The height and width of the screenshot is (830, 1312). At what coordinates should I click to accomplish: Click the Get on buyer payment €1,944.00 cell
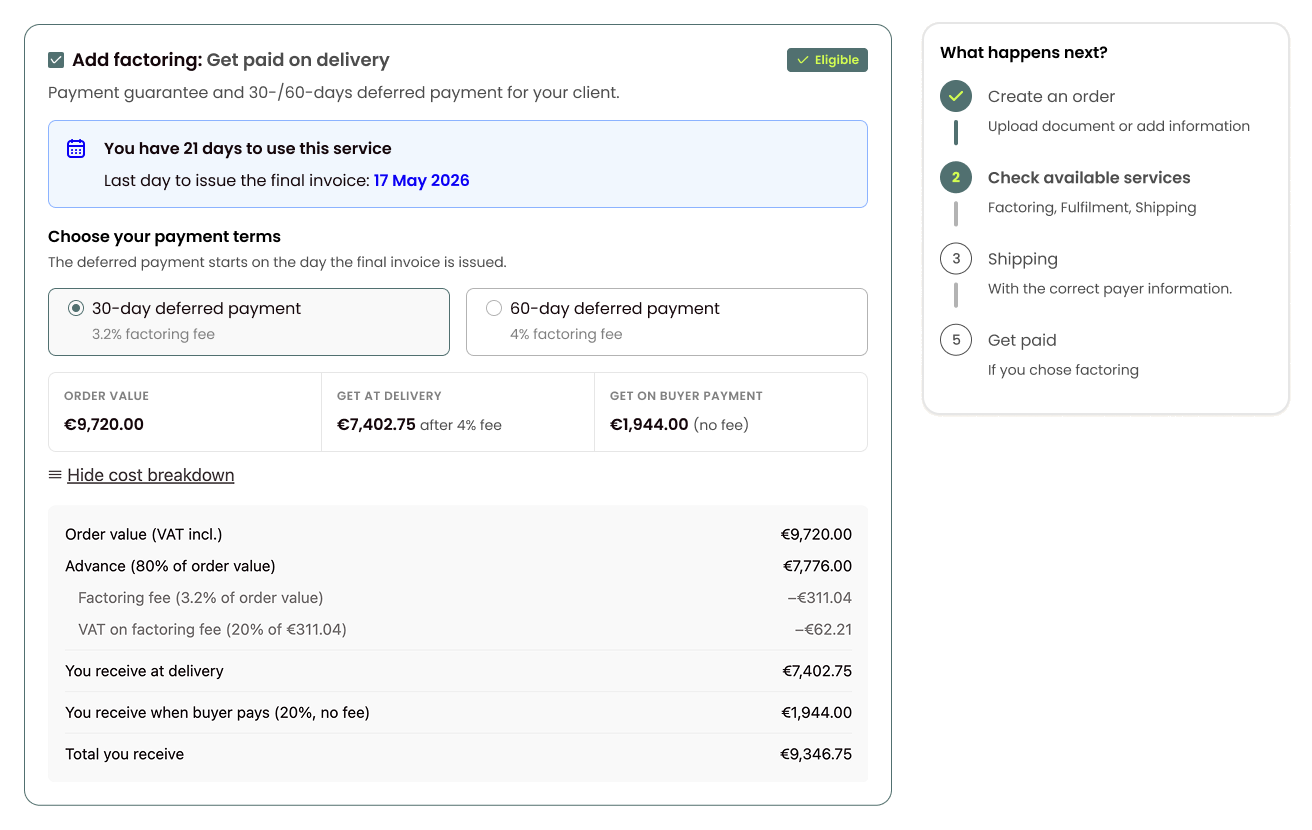point(731,412)
